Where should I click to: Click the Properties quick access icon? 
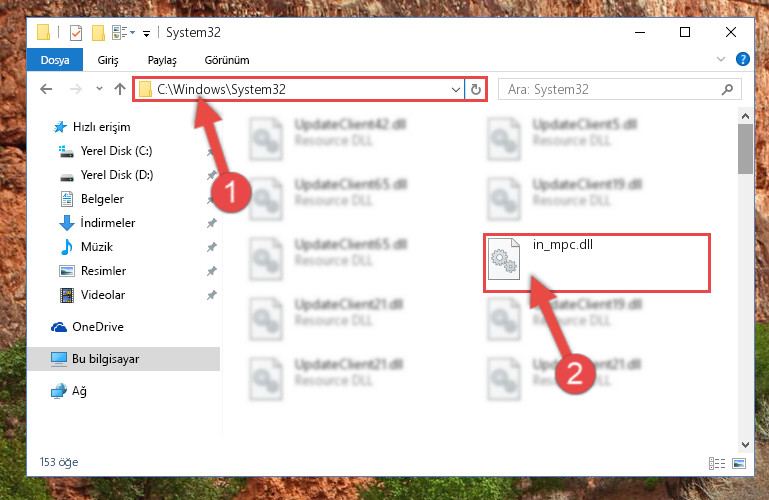point(76,33)
